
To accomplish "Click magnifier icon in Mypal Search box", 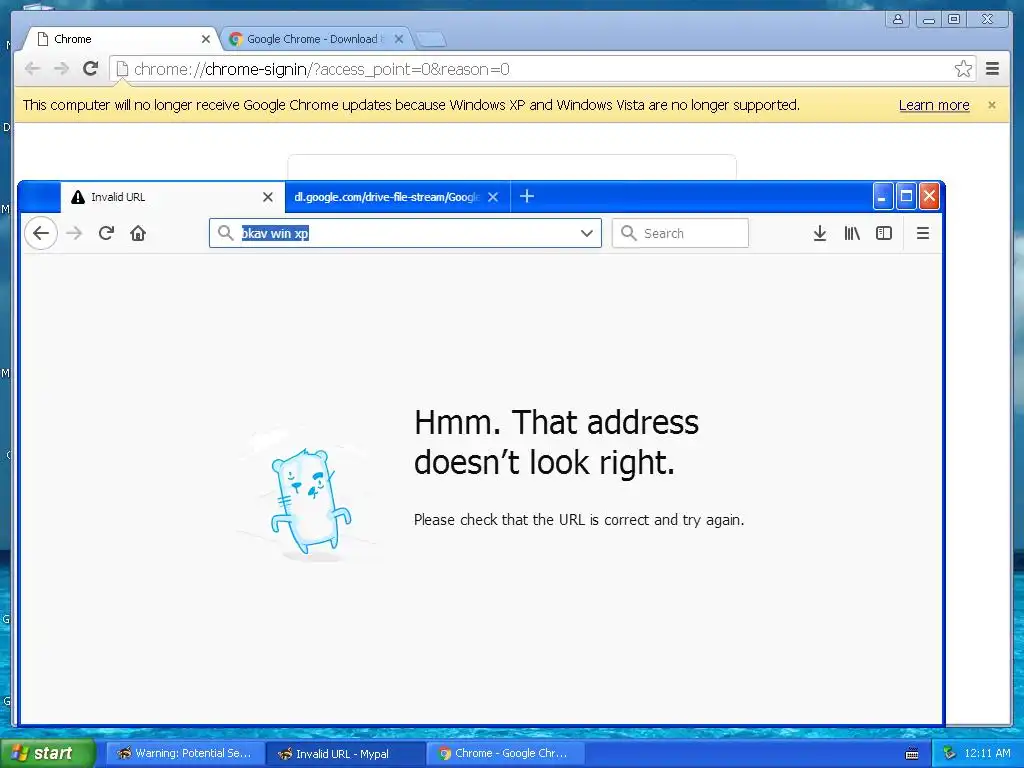I will [628, 233].
